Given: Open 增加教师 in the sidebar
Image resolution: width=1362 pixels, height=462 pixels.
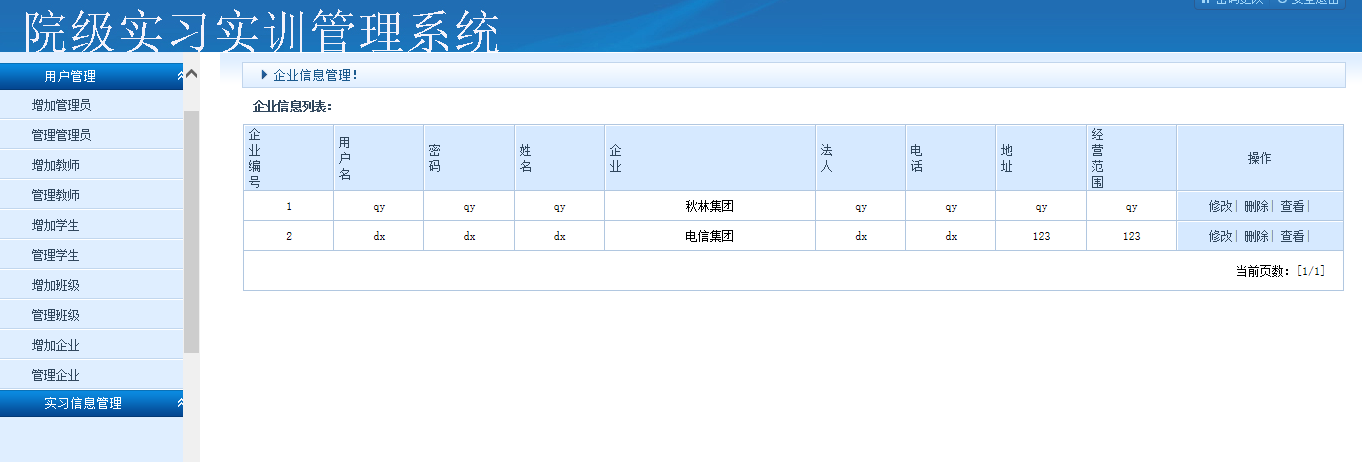Looking at the screenshot, I should (55, 165).
